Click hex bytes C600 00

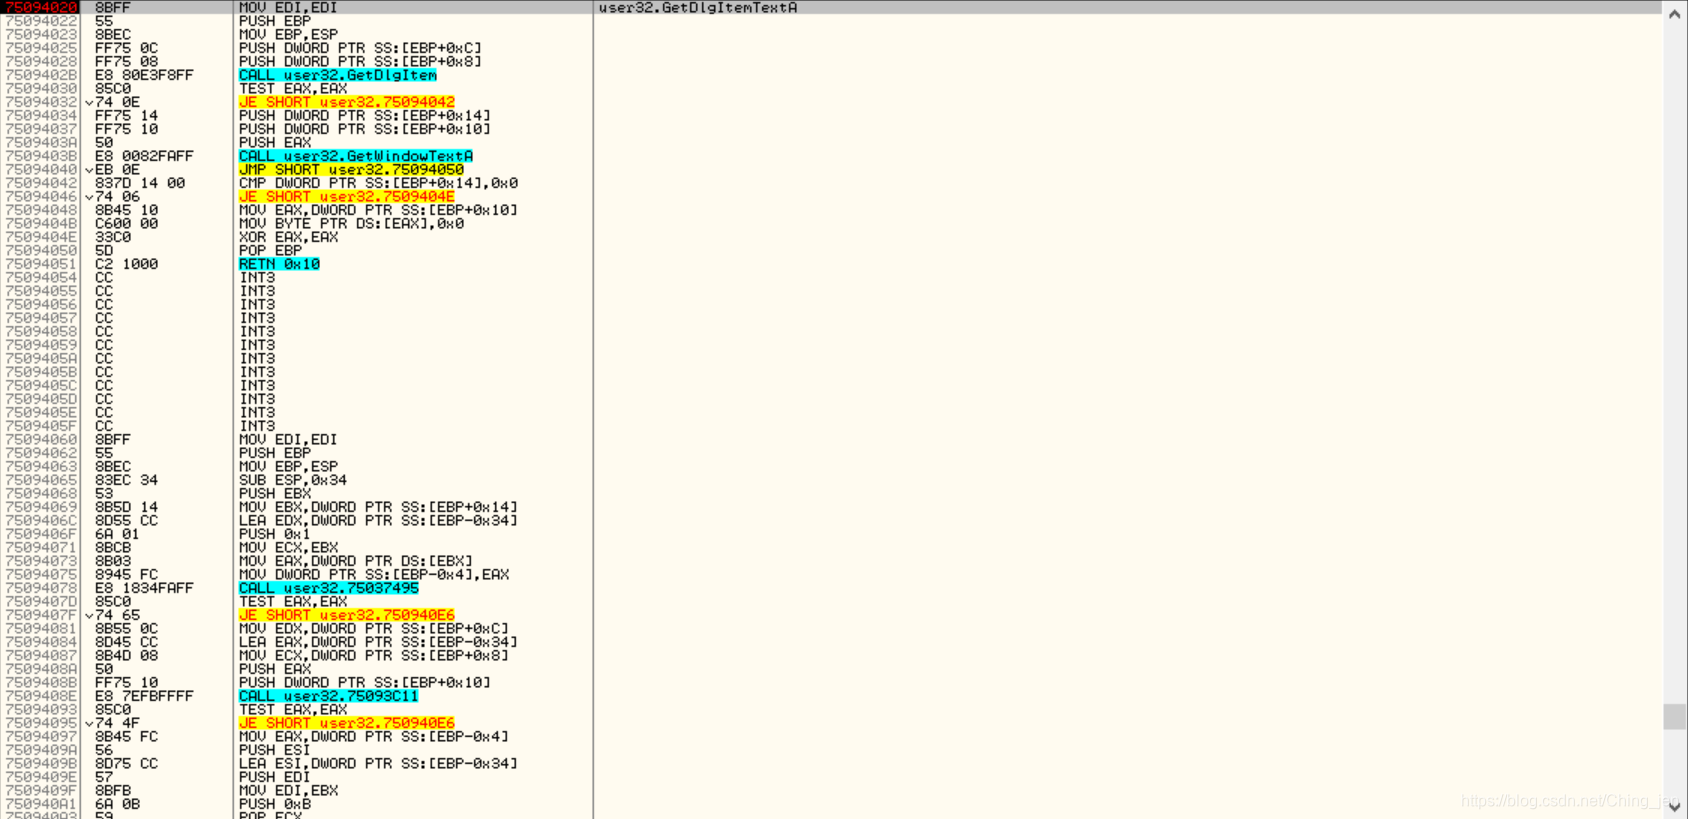coord(126,224)
